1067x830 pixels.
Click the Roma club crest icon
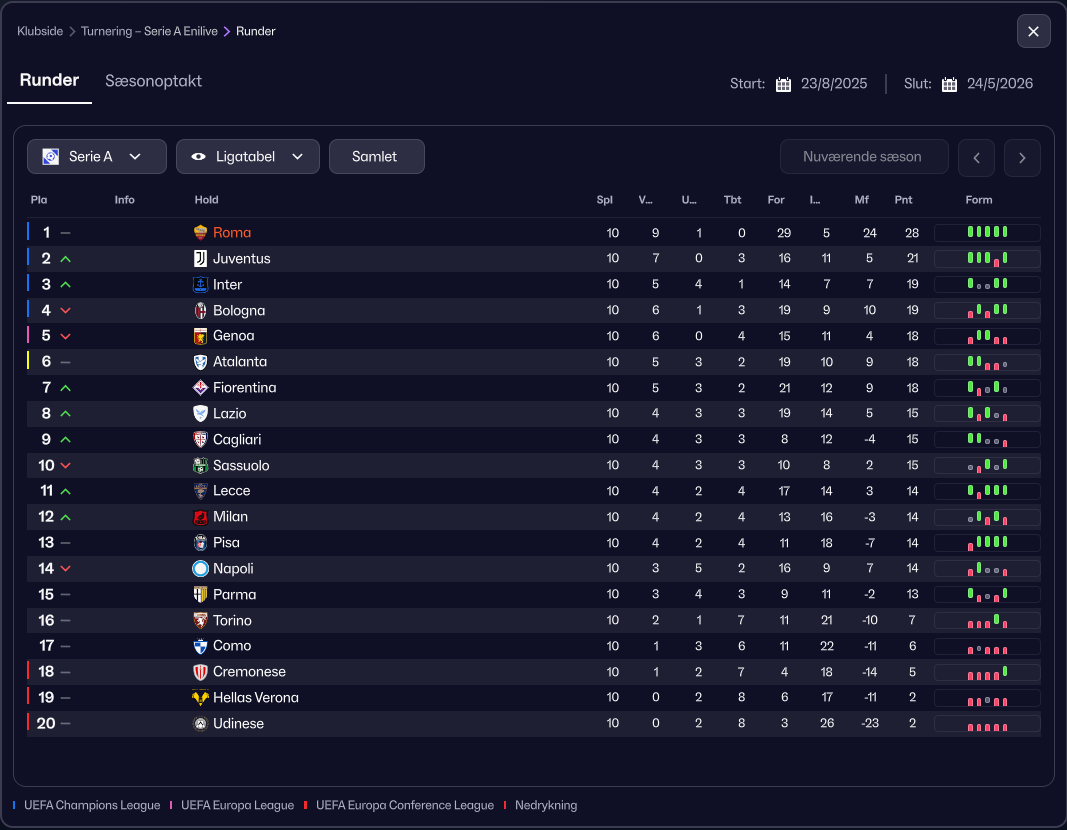(x=200, y=233)
